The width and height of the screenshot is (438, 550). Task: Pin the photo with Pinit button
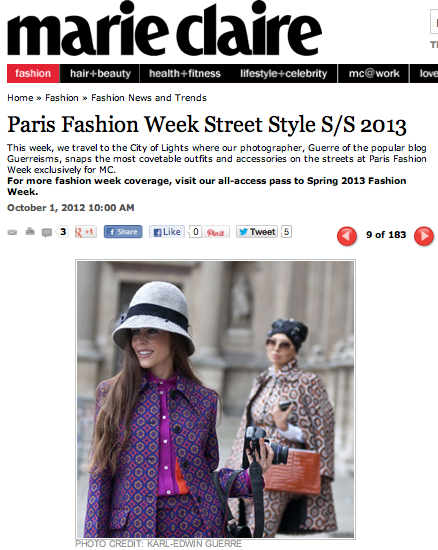coord(216,232)
